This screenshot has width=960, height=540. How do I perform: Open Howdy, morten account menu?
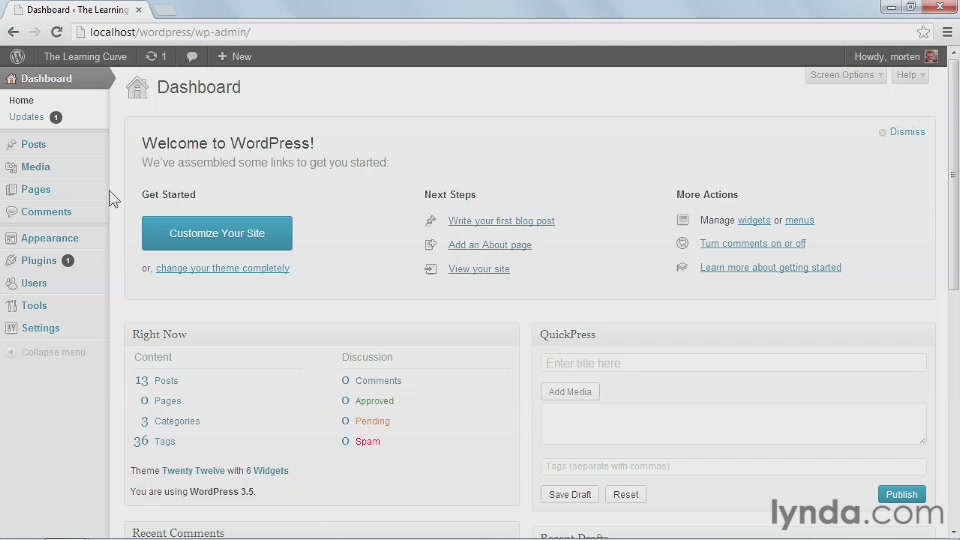[896, 56]
